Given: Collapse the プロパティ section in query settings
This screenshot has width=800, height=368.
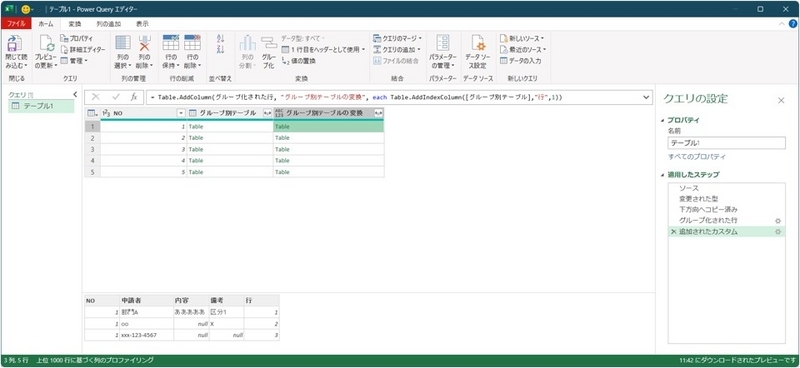Looking at the screenshot, I should pos(663,120).
